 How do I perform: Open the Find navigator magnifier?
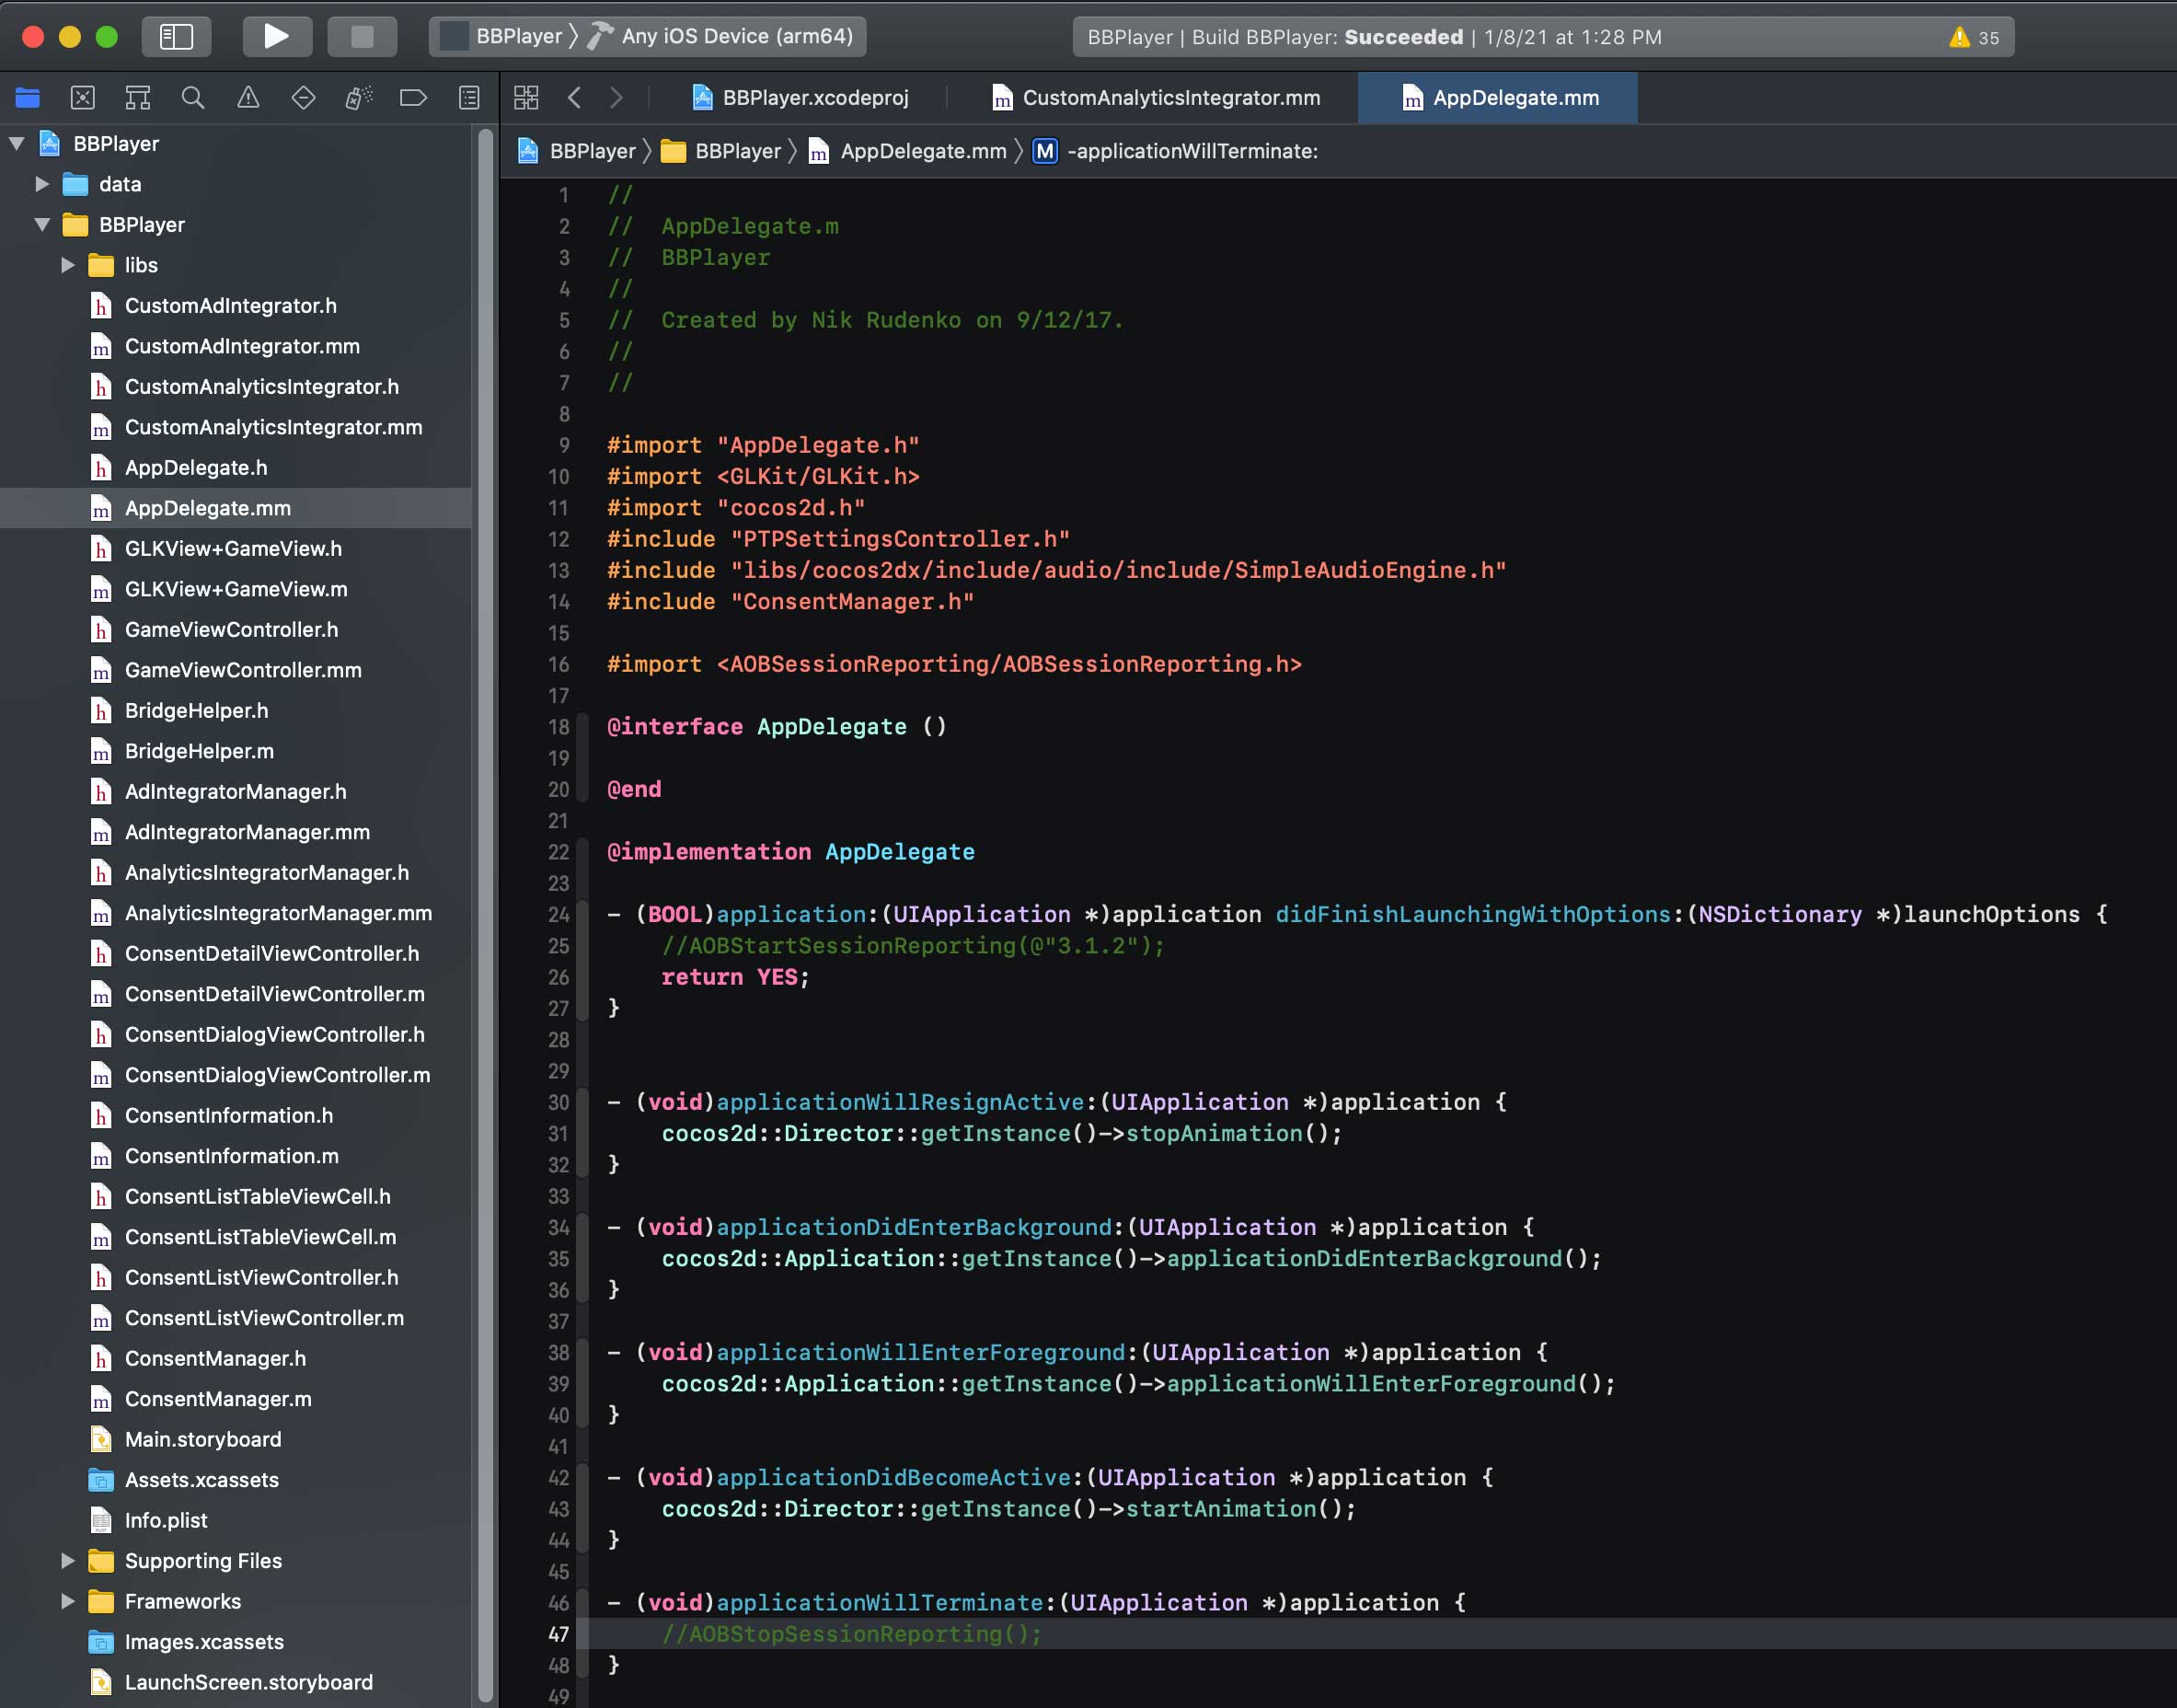[x=193, y=97]
